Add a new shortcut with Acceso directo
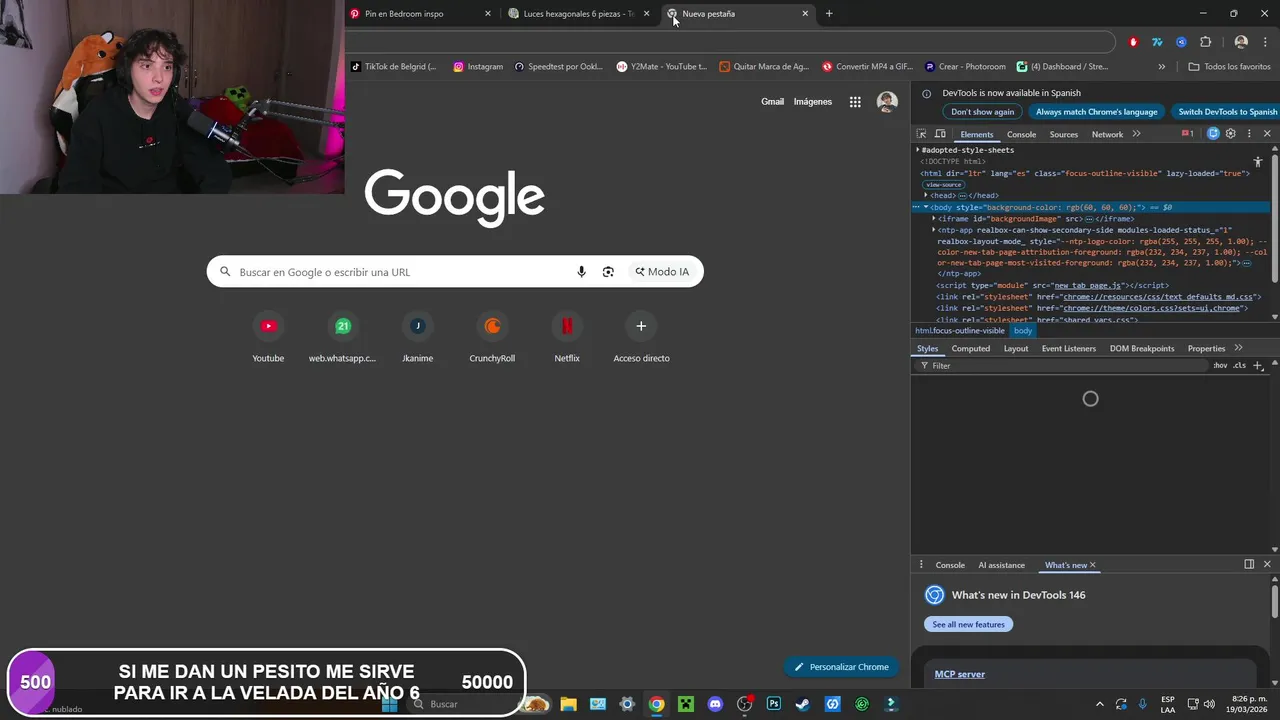 [x=641, y=338]
